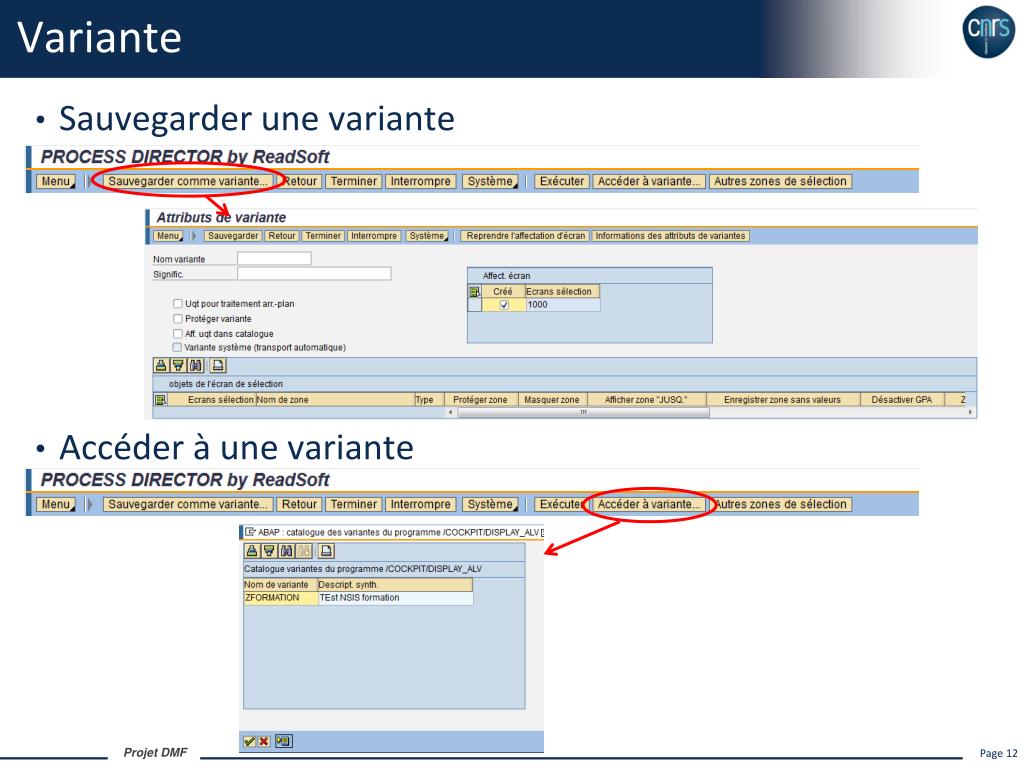This screenshot has height=768, width=1024.
Task: Open Système under 'Sauvegarder une variante' heading
Action: (x=490, y=182)
